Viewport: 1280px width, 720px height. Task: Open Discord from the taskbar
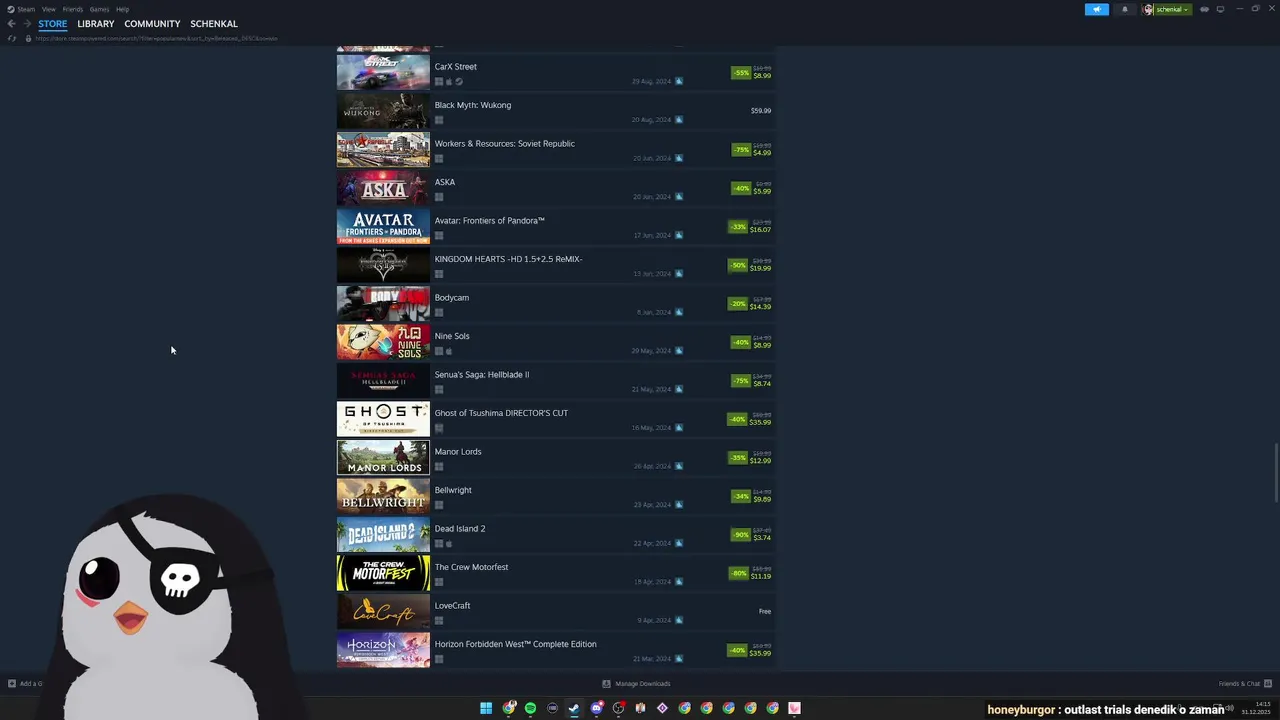pyautogui.click(x=596, y=708)
